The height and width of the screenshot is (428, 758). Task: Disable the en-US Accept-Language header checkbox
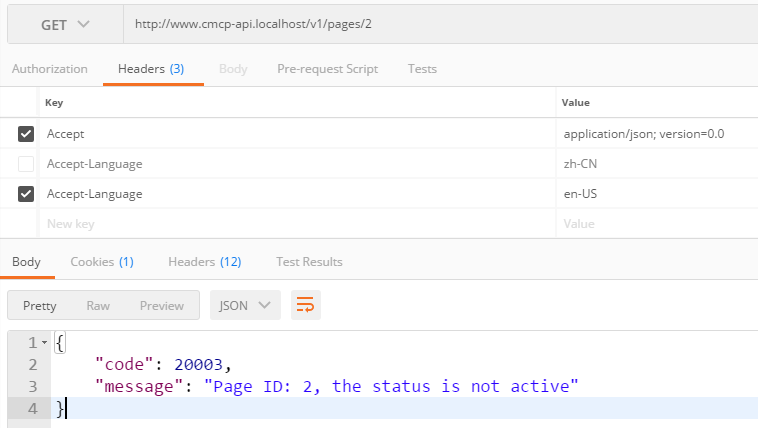pyautogui.click(x=26, y=194)
